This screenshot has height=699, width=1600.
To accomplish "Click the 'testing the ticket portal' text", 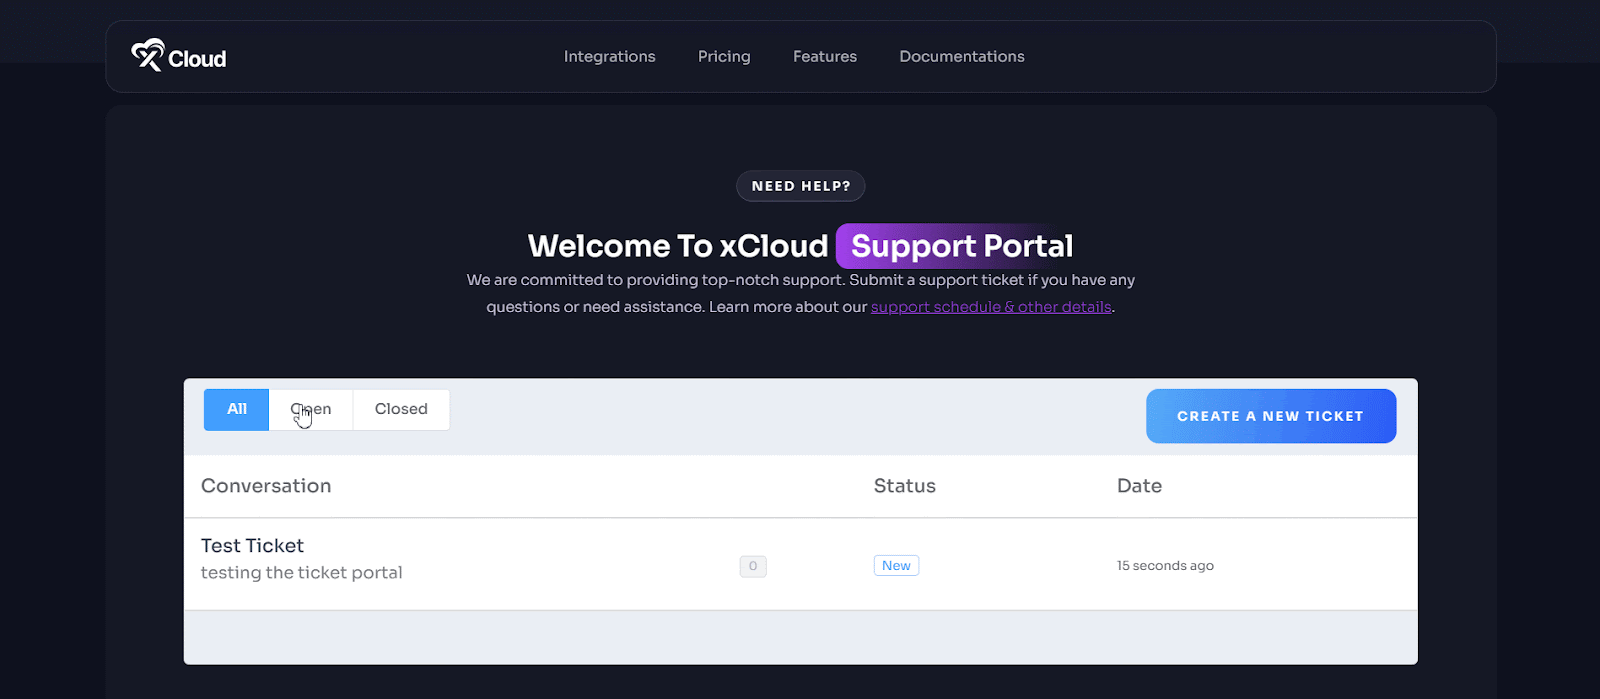I will point(302,573).
